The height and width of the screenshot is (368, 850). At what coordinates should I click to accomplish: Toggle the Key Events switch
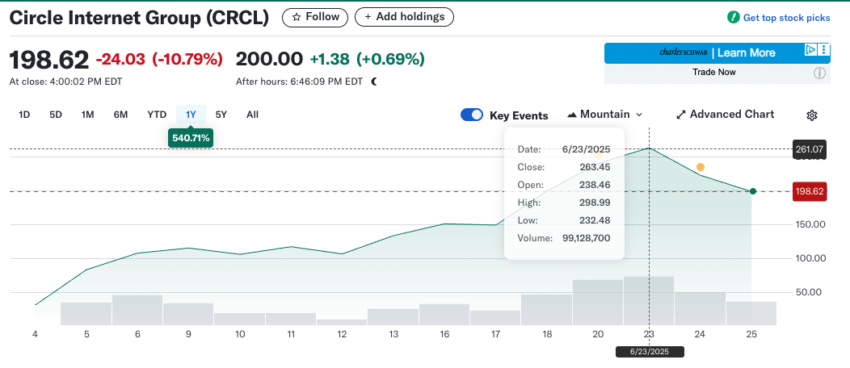pyautogui.click(x=472, y=115)
